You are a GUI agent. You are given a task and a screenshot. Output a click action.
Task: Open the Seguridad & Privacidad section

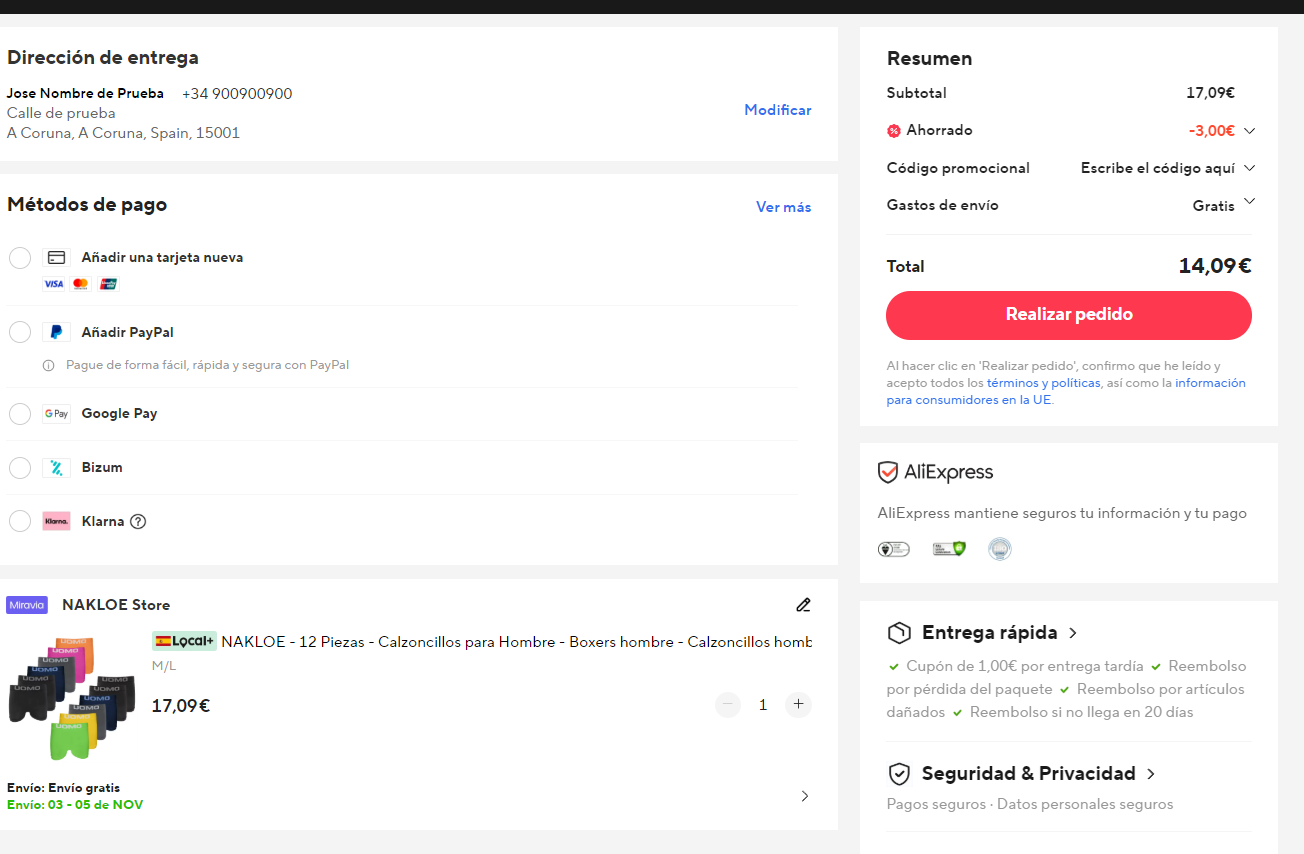point(1151,774)
